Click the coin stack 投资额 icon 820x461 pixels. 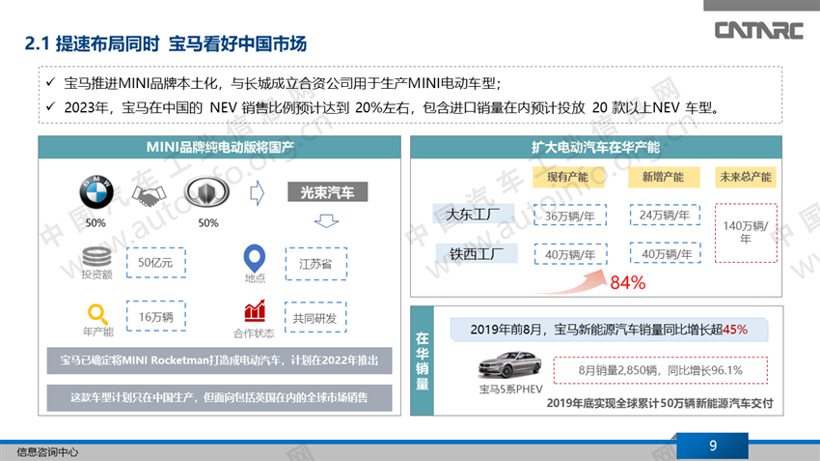pos(97,257)
